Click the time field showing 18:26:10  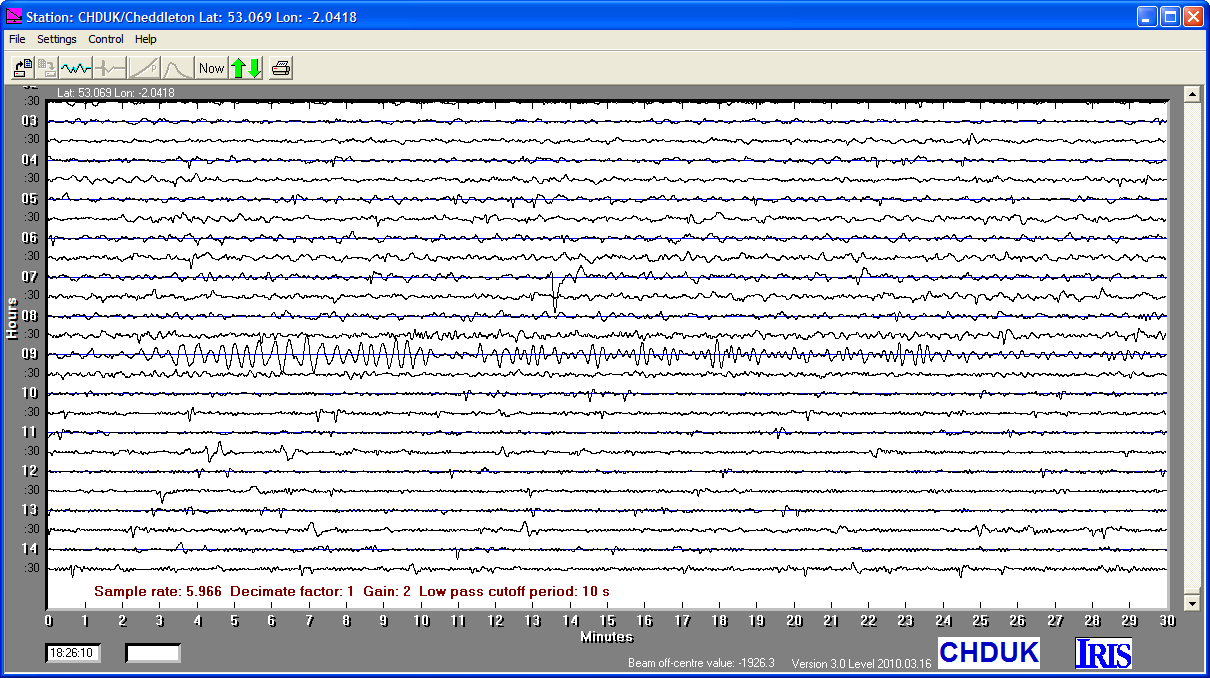pyautogui.click(x=74, y=653)
